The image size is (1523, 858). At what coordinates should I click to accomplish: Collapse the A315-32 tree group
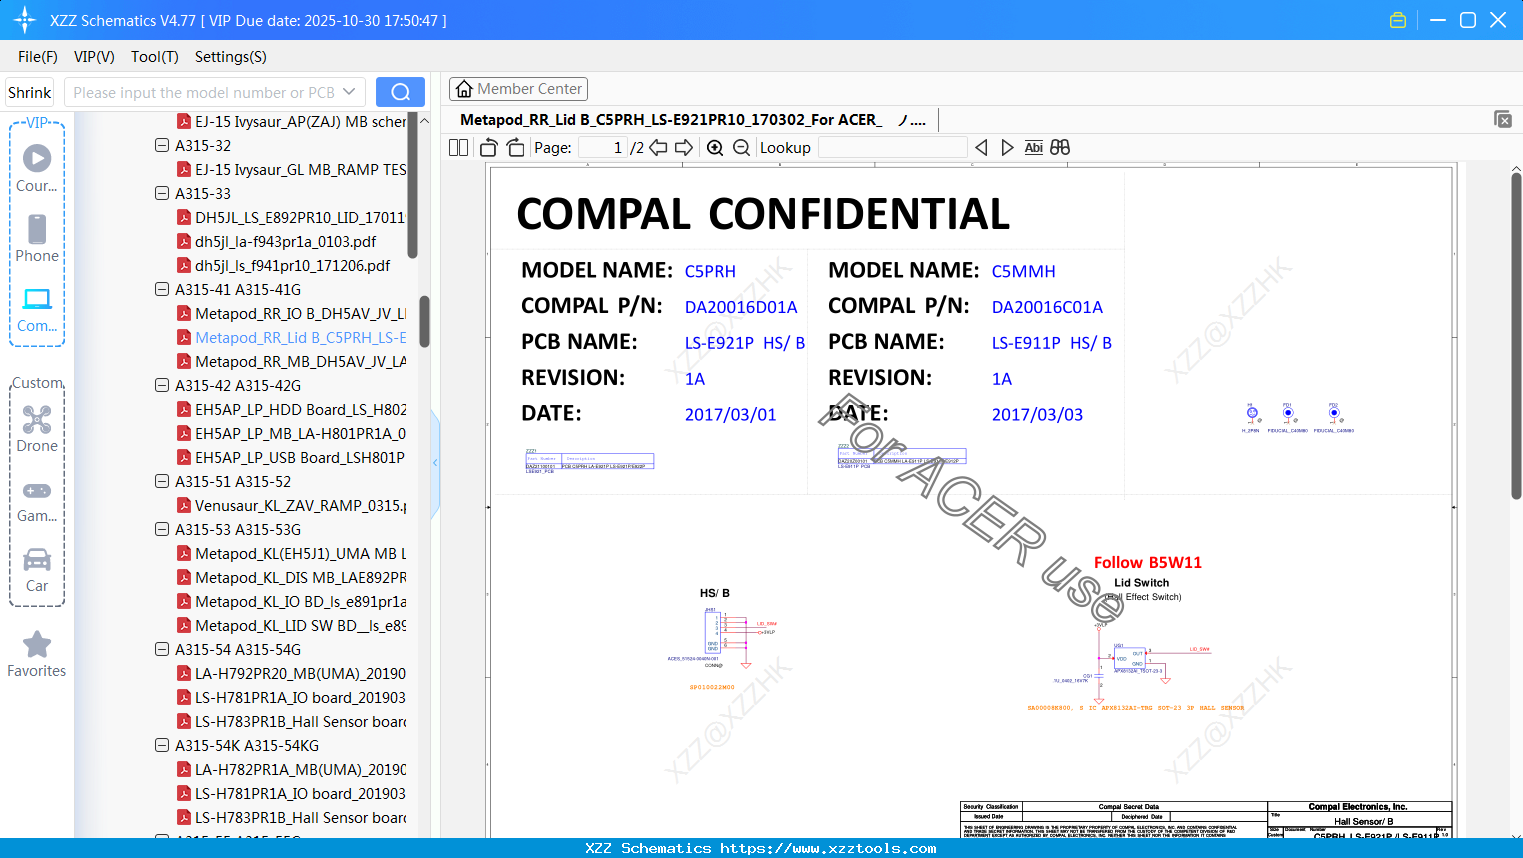click(162, 146)
